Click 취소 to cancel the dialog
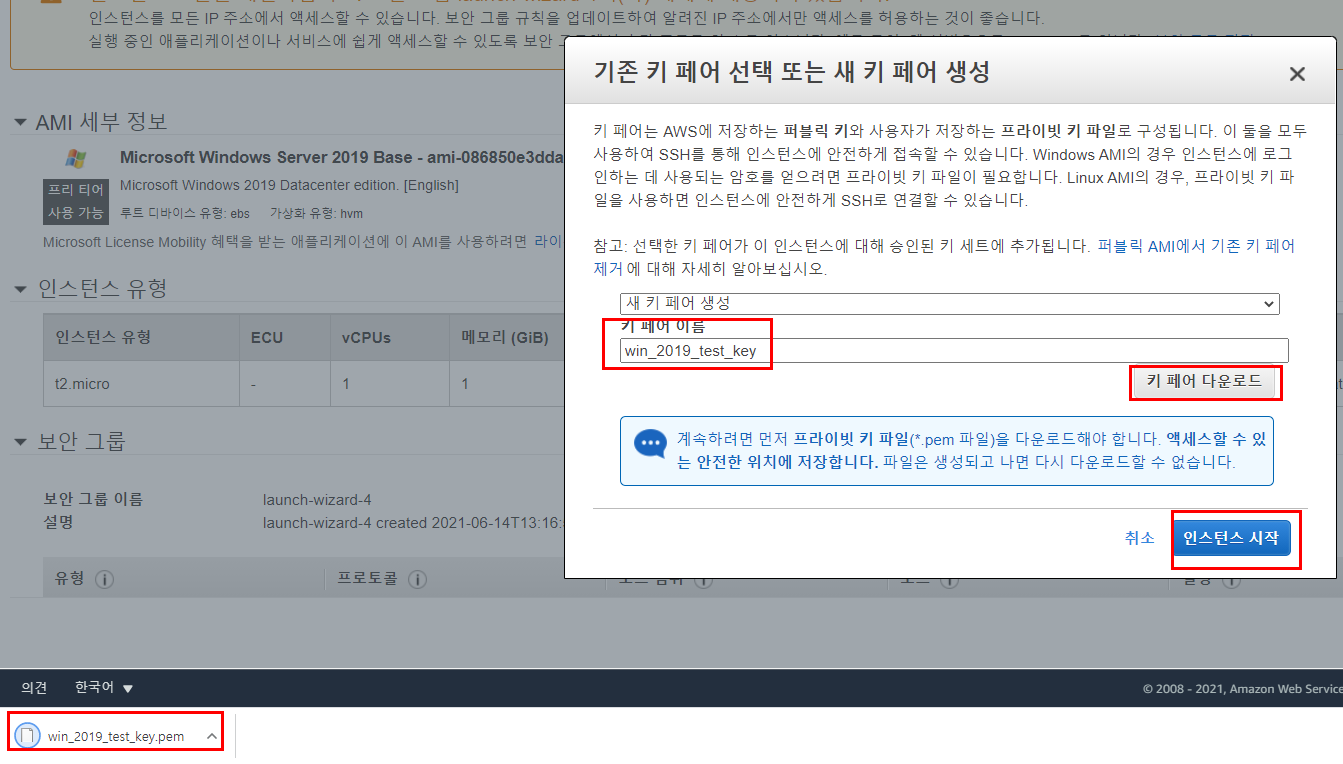Viewport: 1343px width, 764px height. [1140, 538]
